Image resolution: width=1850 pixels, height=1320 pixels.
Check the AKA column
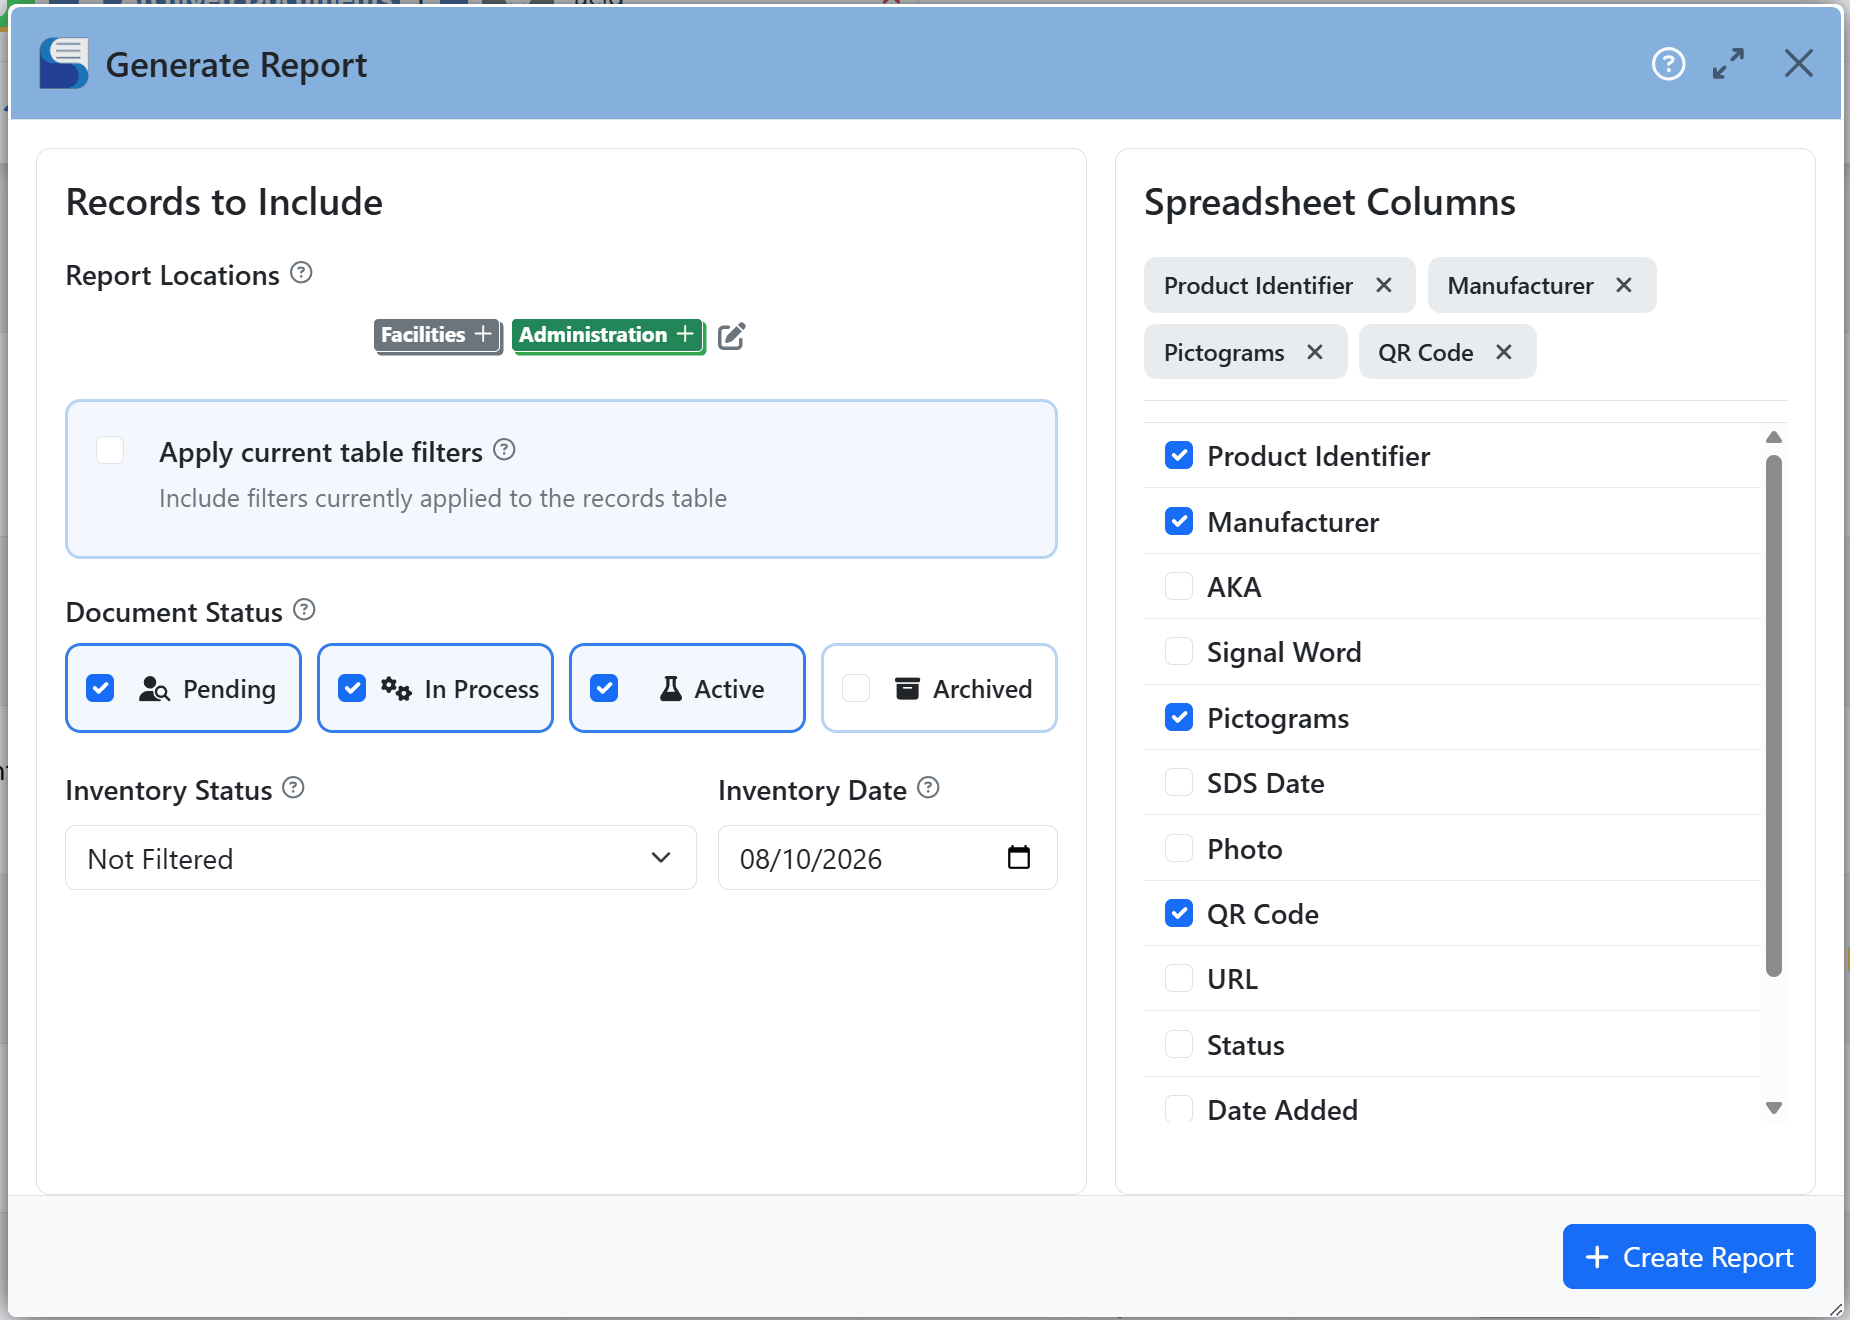[x=1179, y=586]
